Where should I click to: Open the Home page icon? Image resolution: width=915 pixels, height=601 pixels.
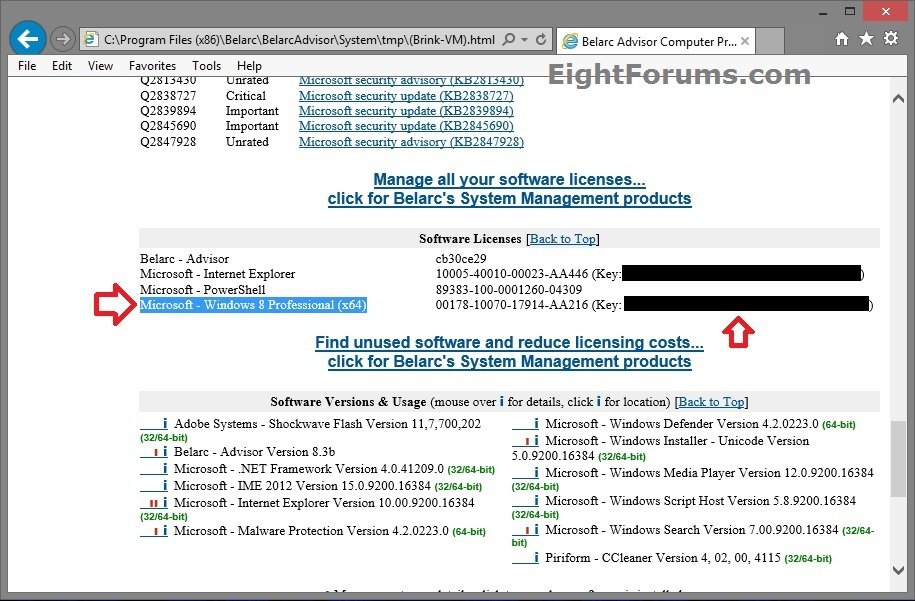click(x=842, y=39)
